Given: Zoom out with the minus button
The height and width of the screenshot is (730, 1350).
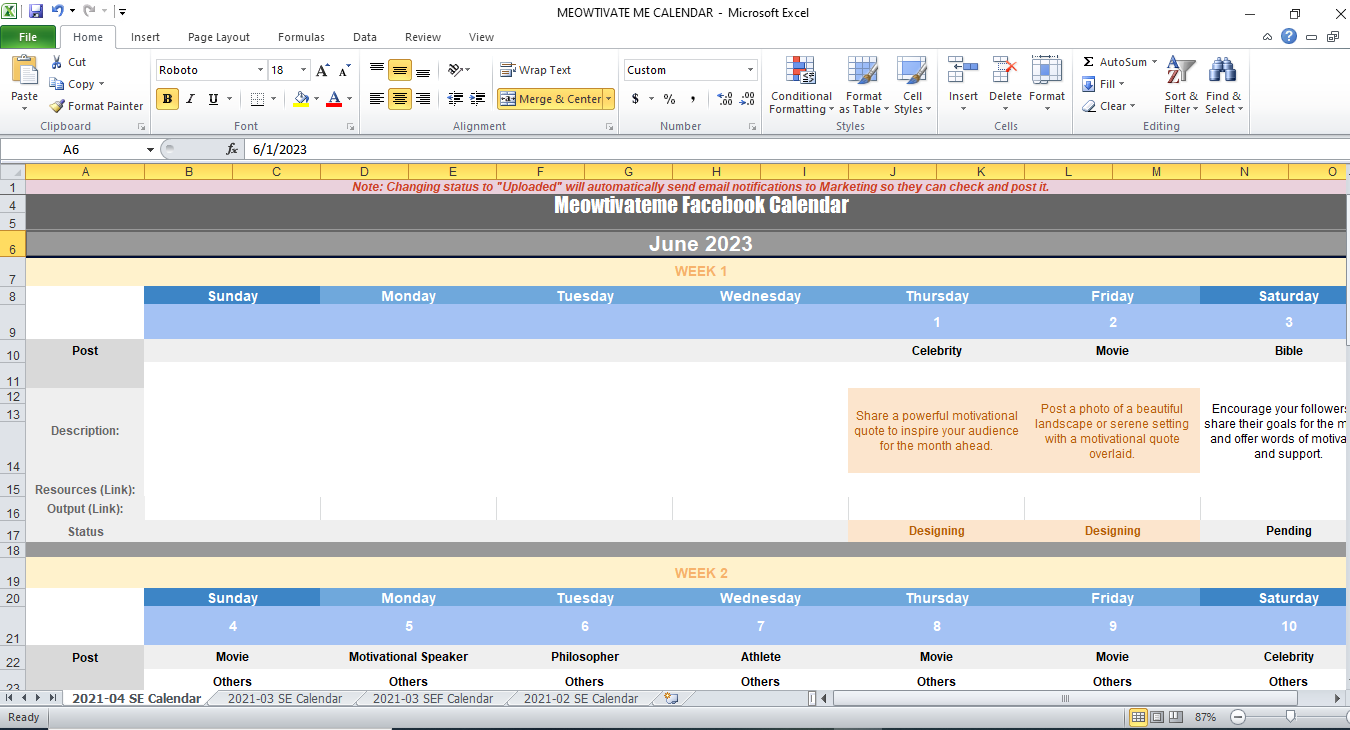Looking at the screenshot, I should 1238,717.
